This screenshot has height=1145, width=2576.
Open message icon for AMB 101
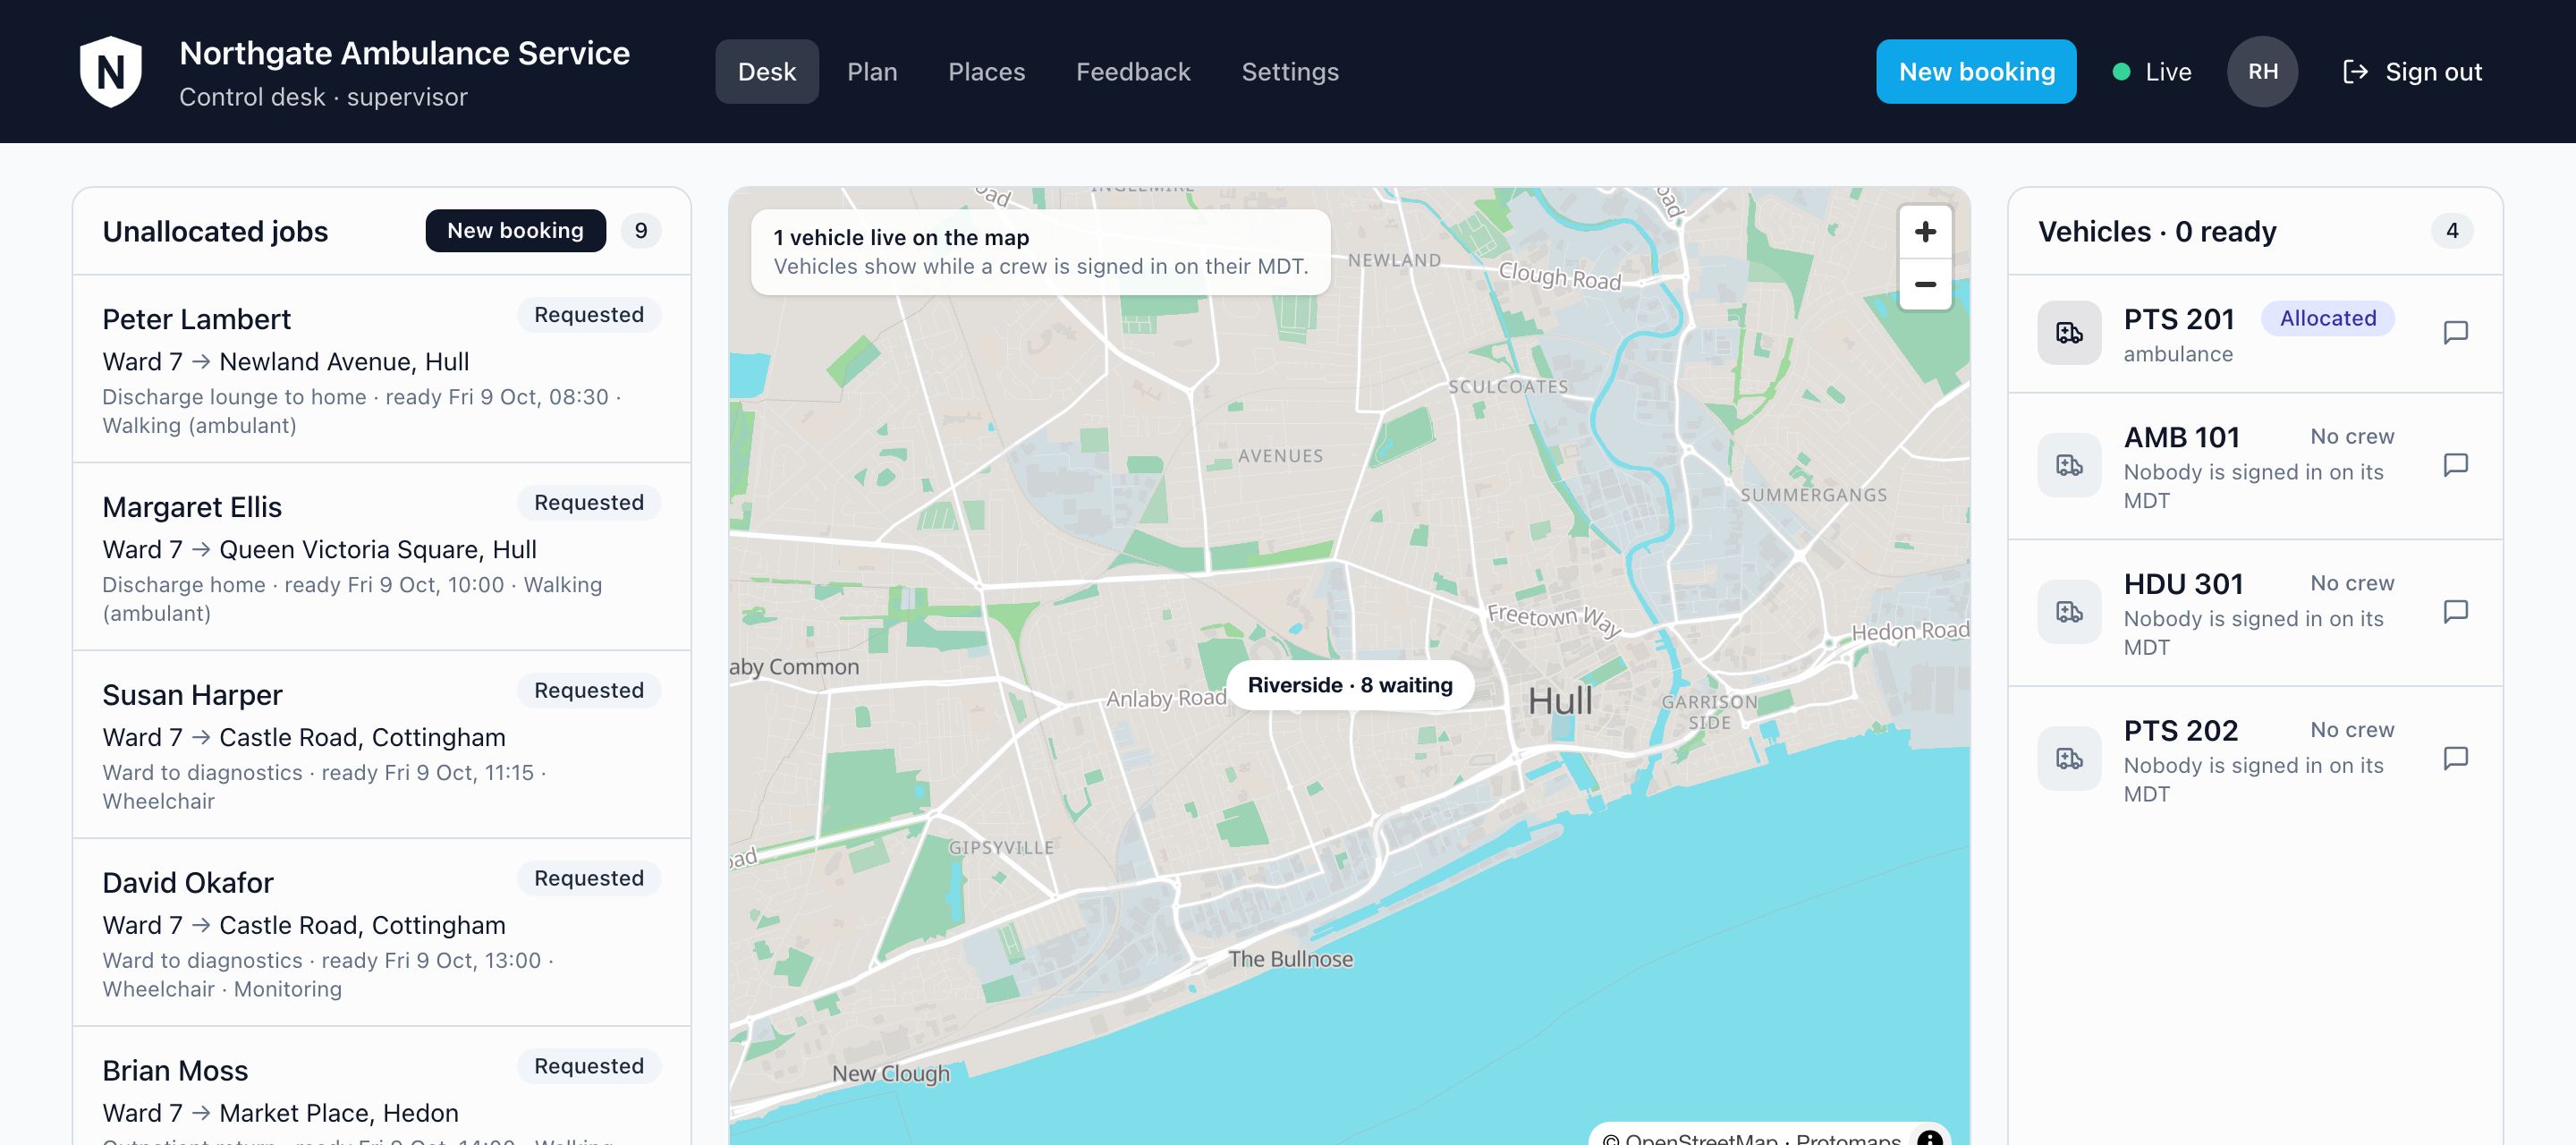click(2455, 465)
